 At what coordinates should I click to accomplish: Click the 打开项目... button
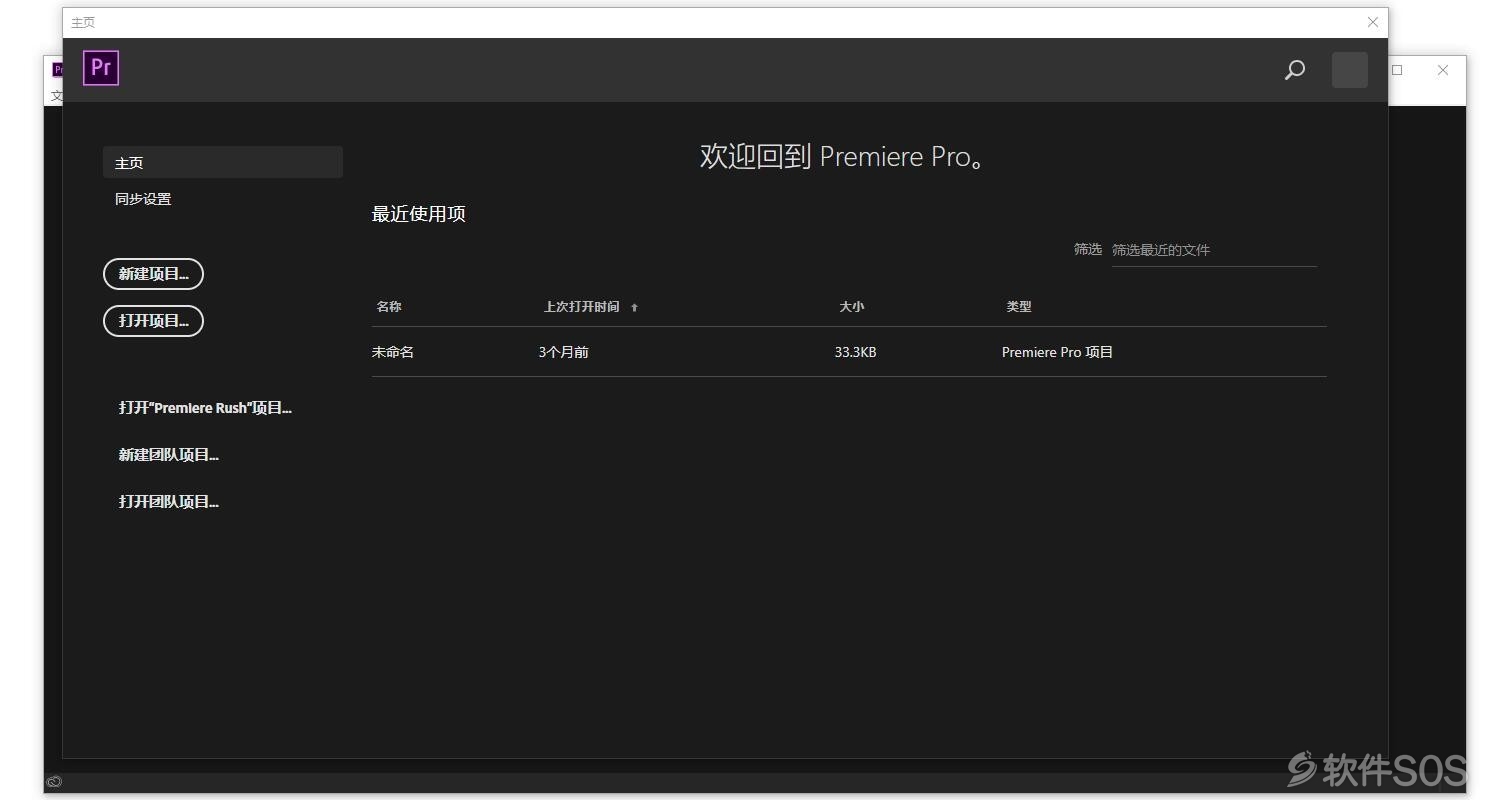pos(153,321)
